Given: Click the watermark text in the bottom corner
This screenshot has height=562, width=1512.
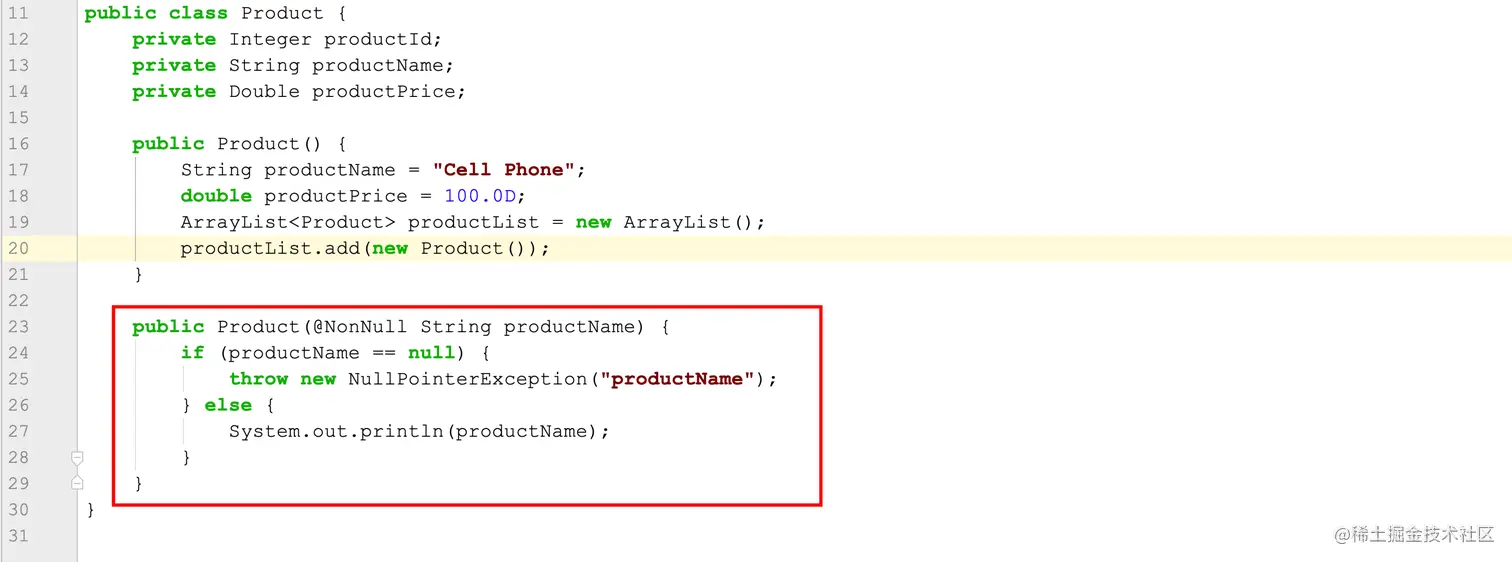Looking at the screenshot, I should 1414,534.
